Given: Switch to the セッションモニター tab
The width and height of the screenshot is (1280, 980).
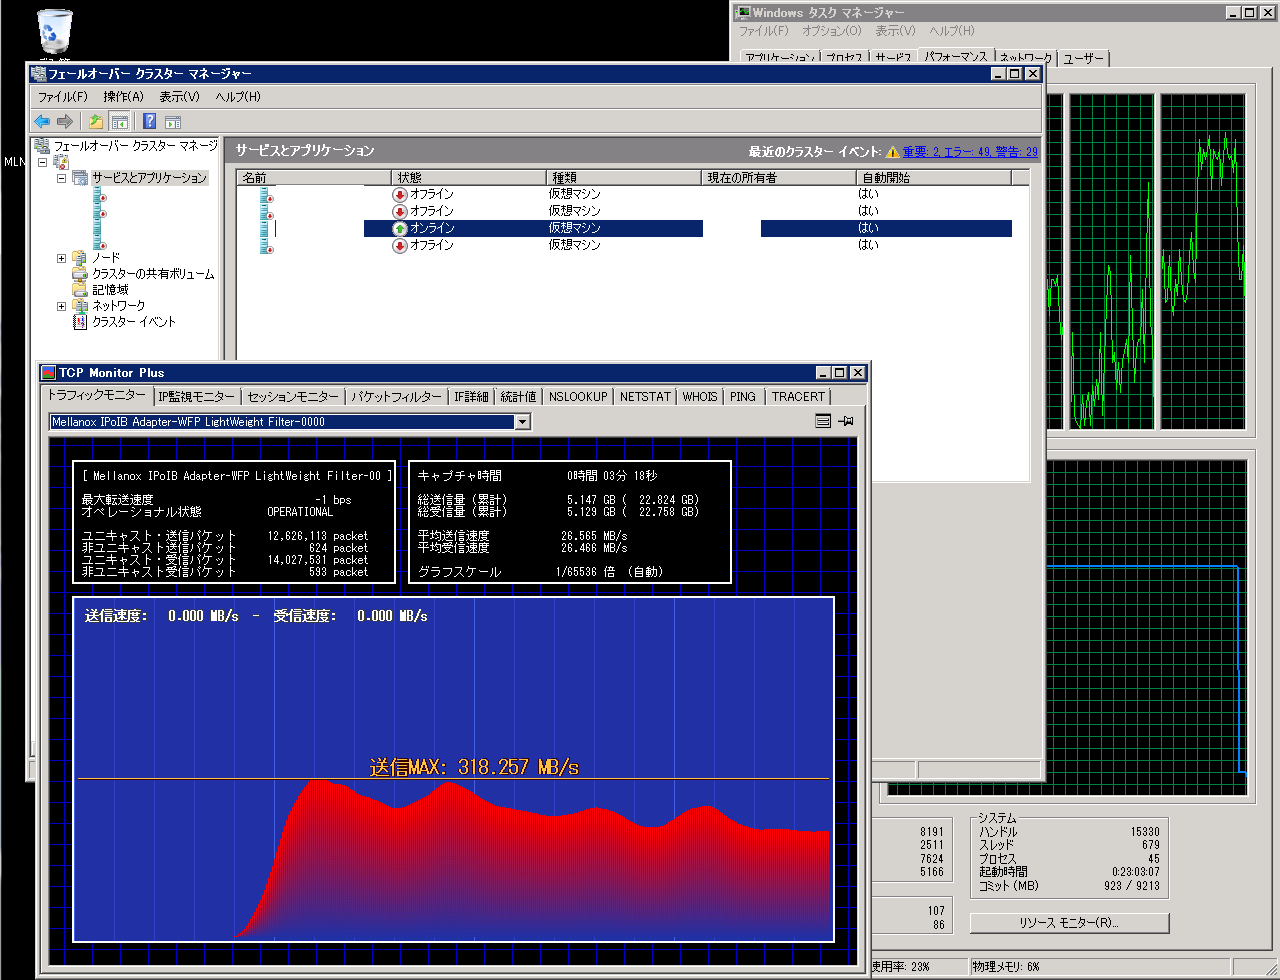Looking at the screenshot, I should [293, 397].
